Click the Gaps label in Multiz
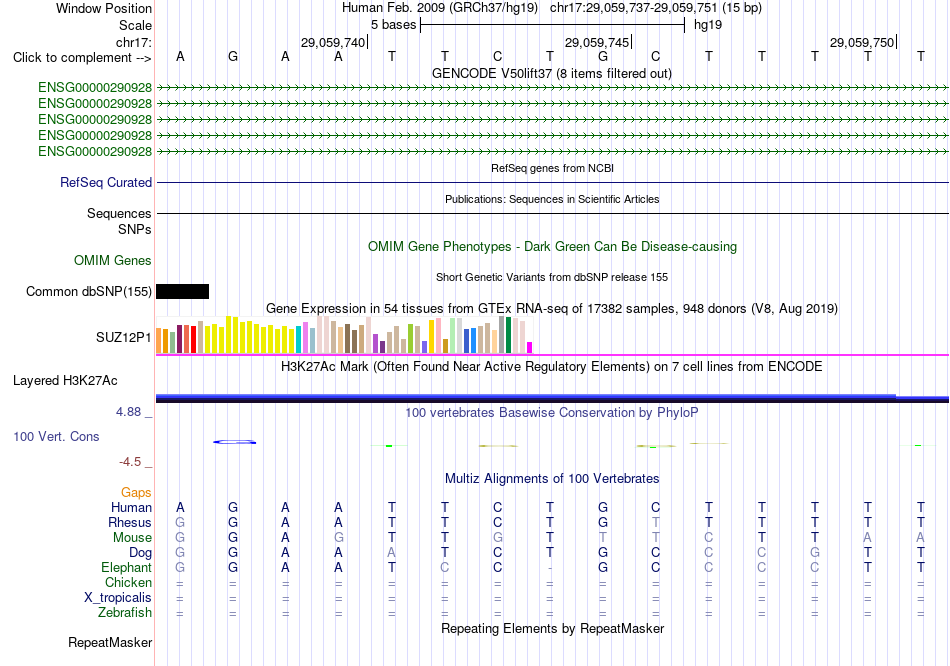The height and width of the screenshot is (666, 950). (x=136, y=493)
